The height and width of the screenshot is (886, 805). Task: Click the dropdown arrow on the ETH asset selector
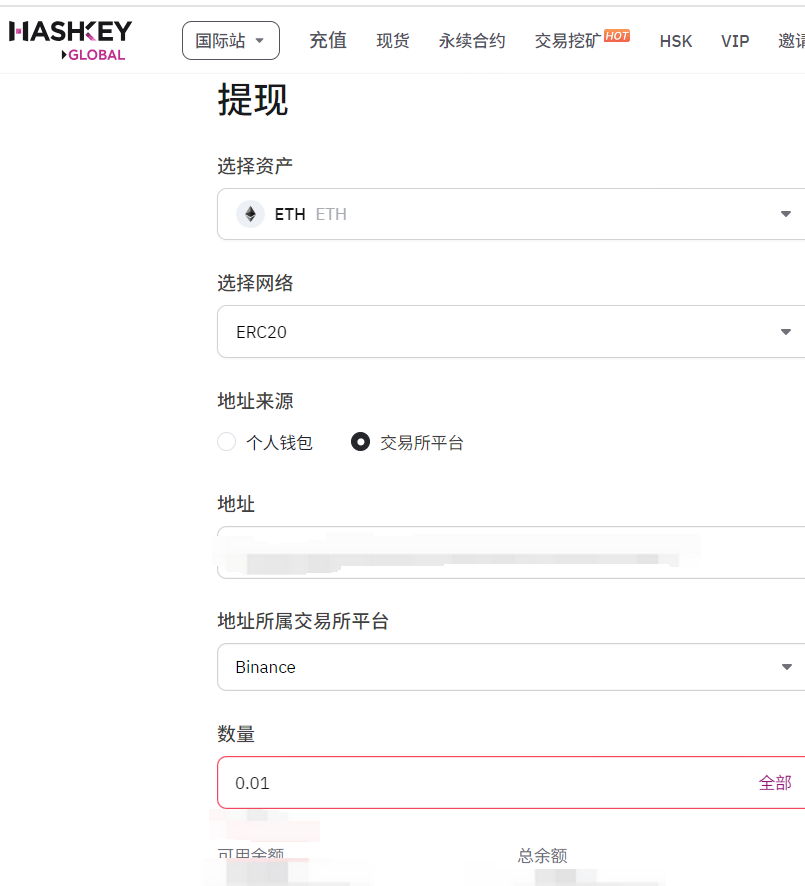(x=786, y=214)
